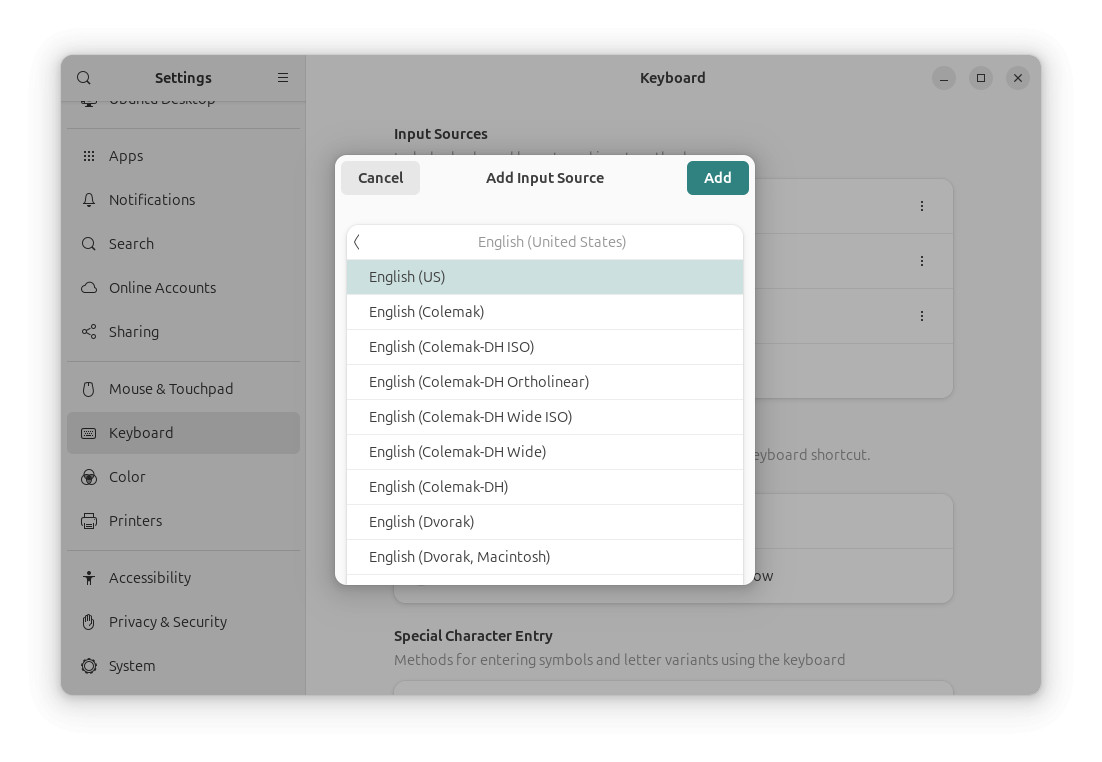Click the Online Accounts cloud icon
The image size is (1102, 762).
tap(89, 288)
